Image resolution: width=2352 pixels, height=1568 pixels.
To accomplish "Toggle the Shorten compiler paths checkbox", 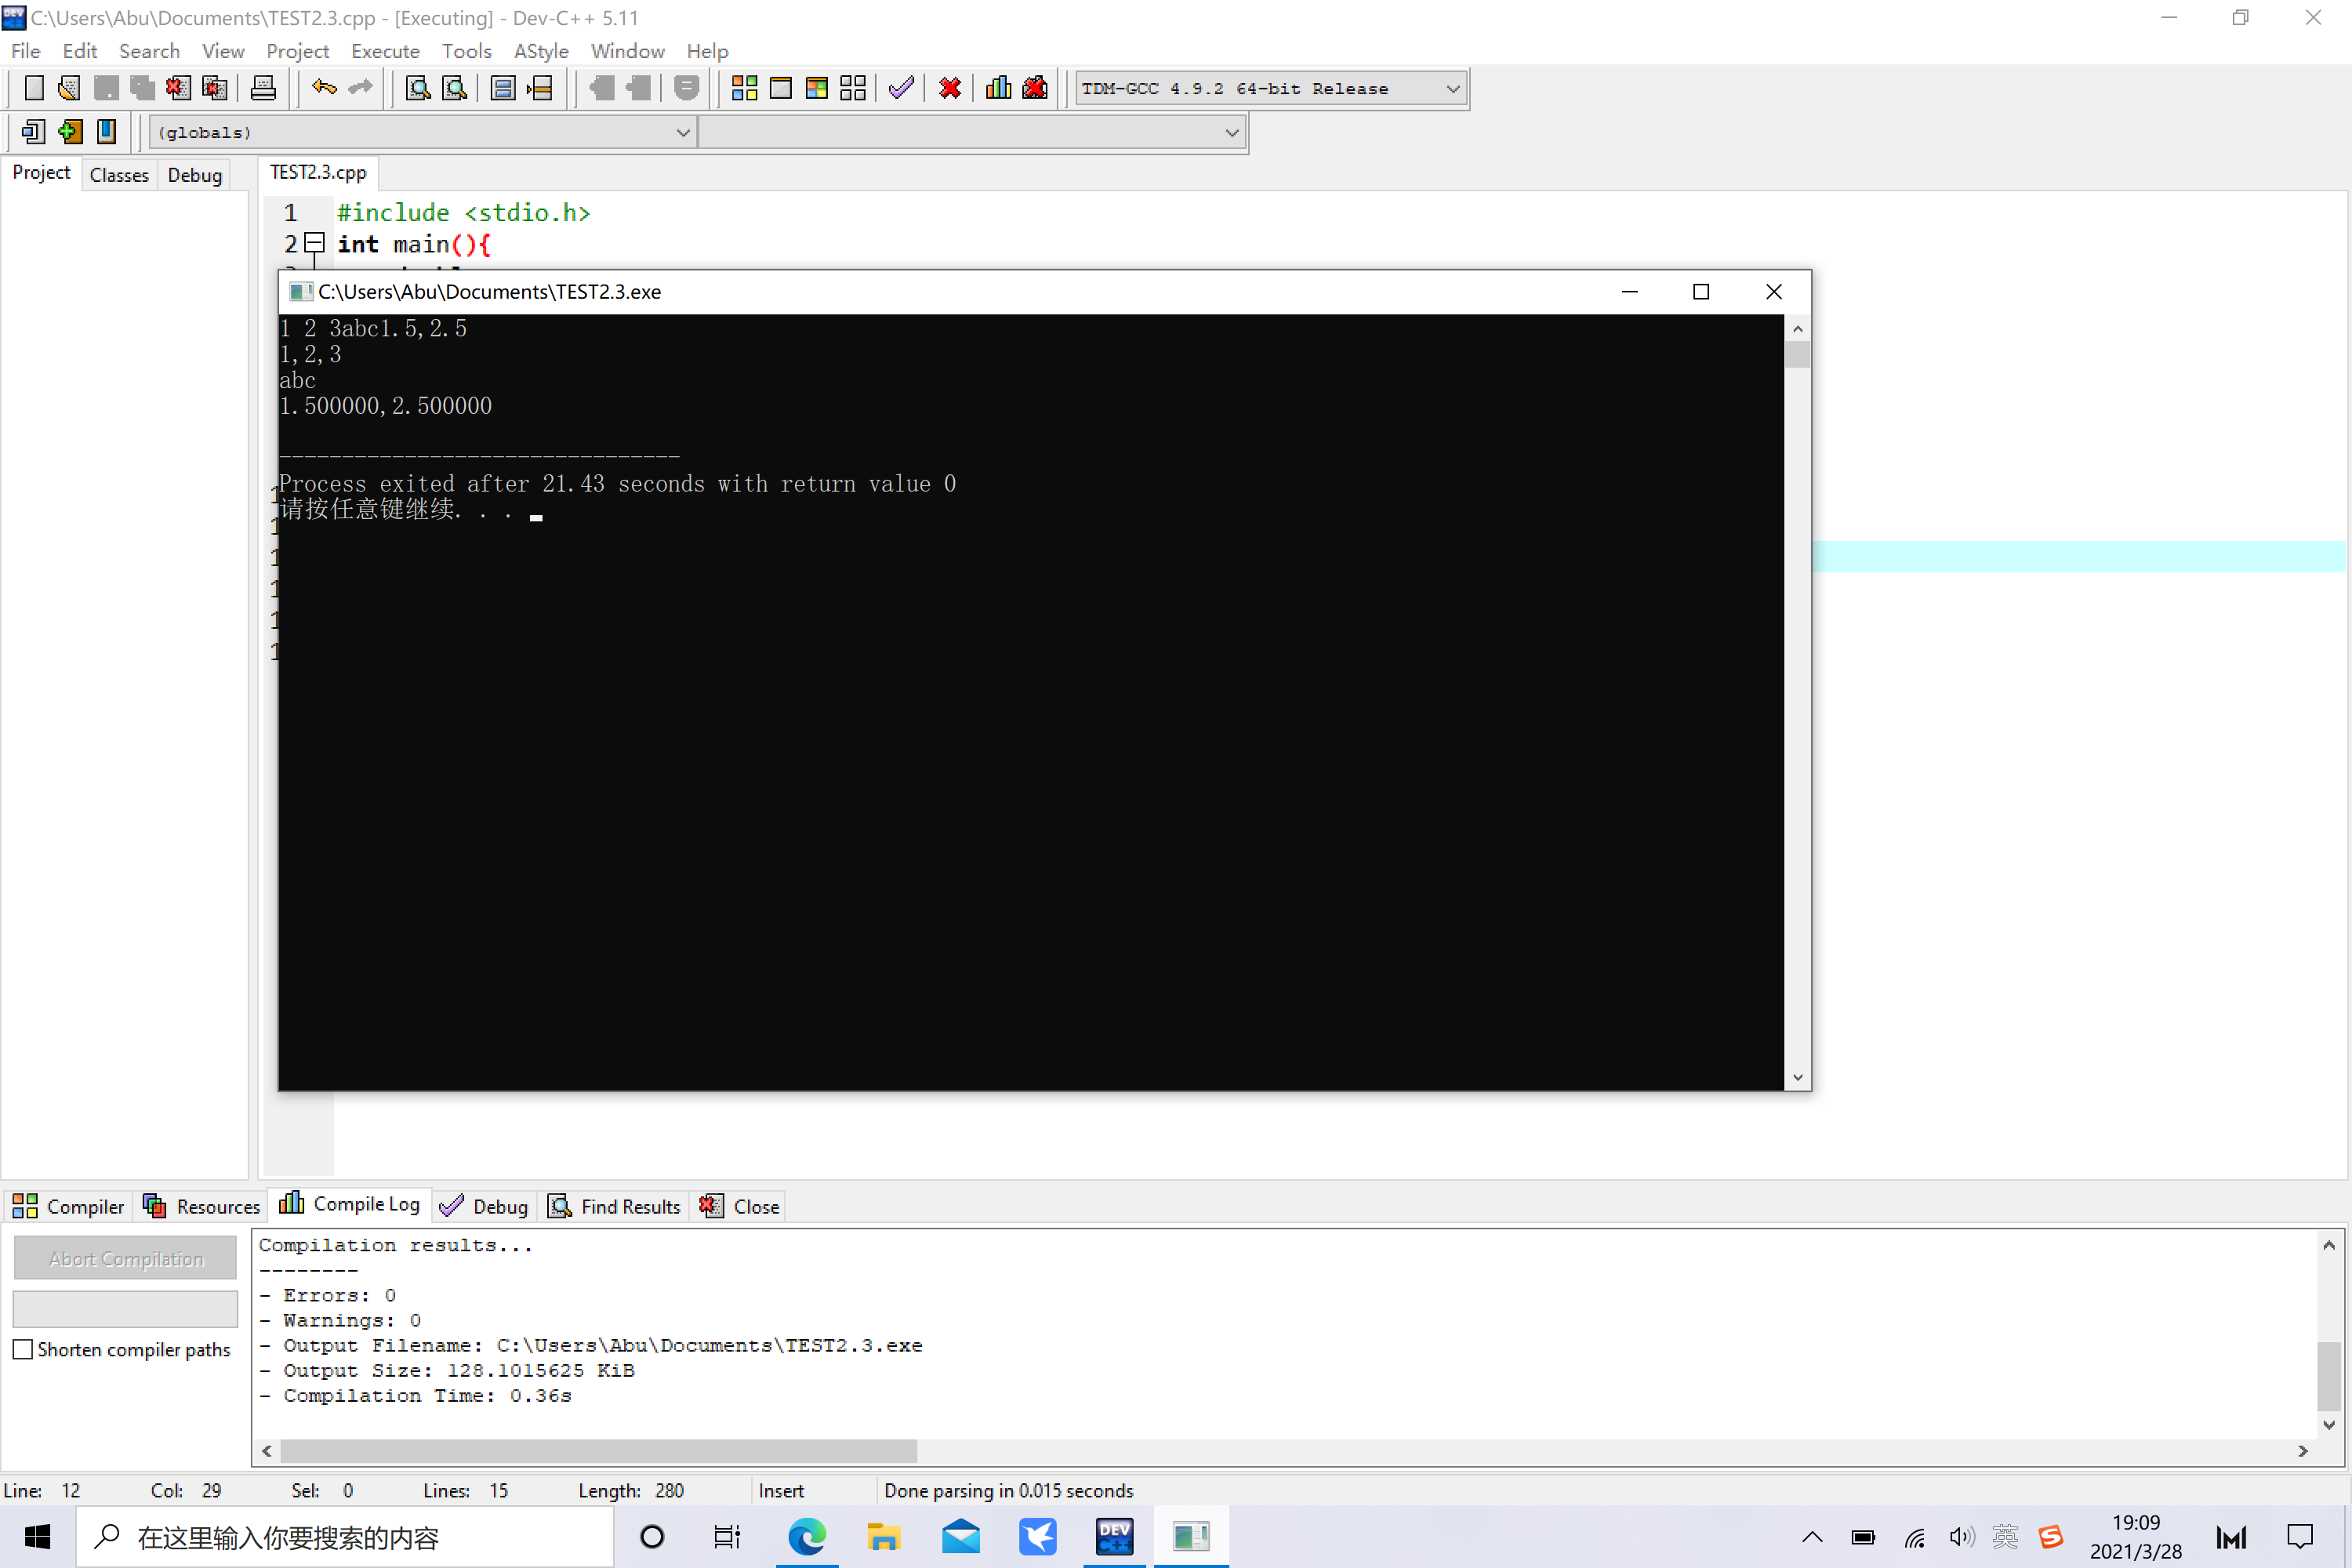I will click(x=23, y=1349).
